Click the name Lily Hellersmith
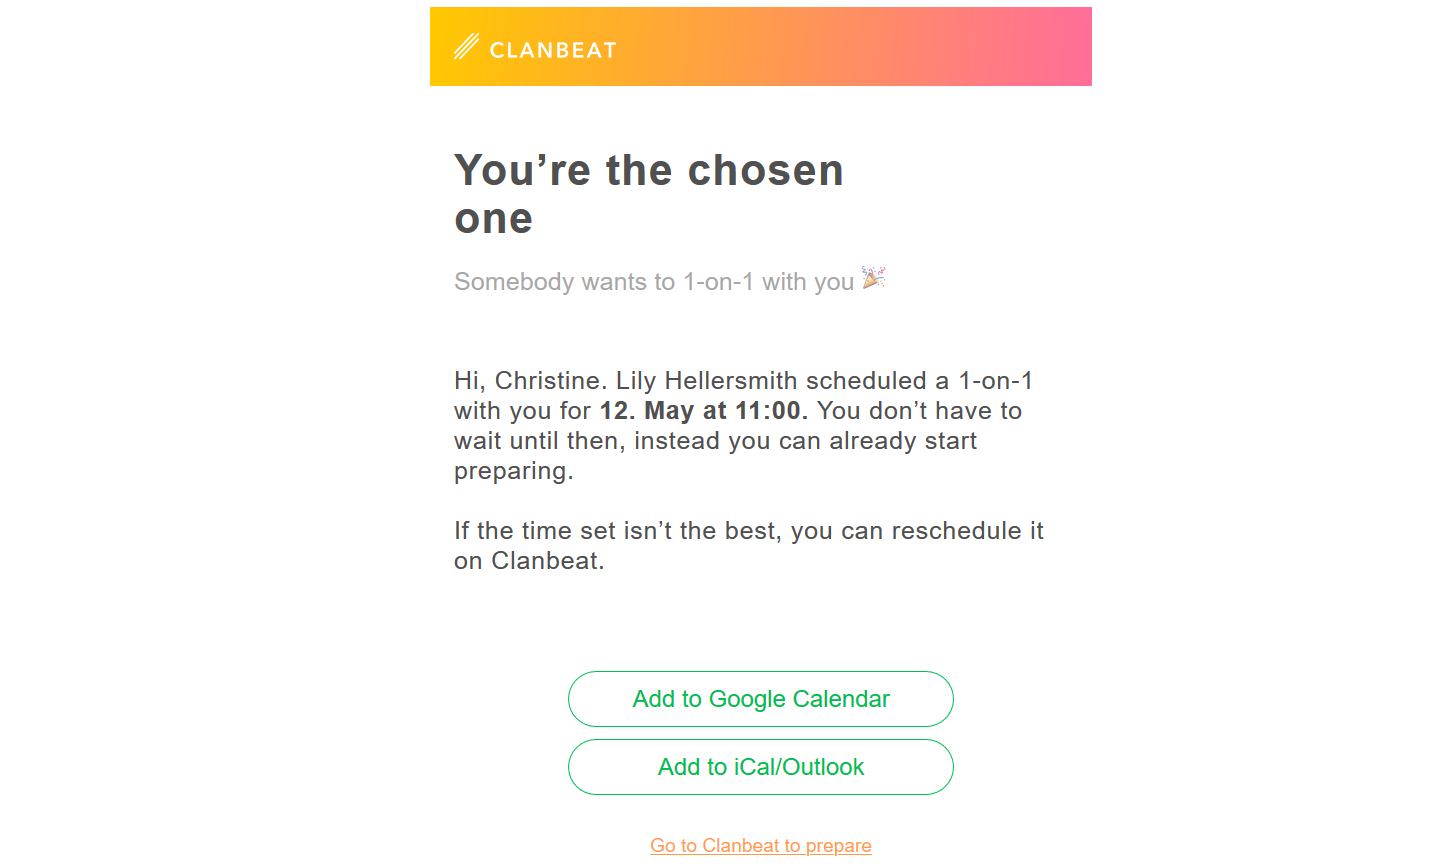This screenshot has height=867, width=1436. (707, 381)
